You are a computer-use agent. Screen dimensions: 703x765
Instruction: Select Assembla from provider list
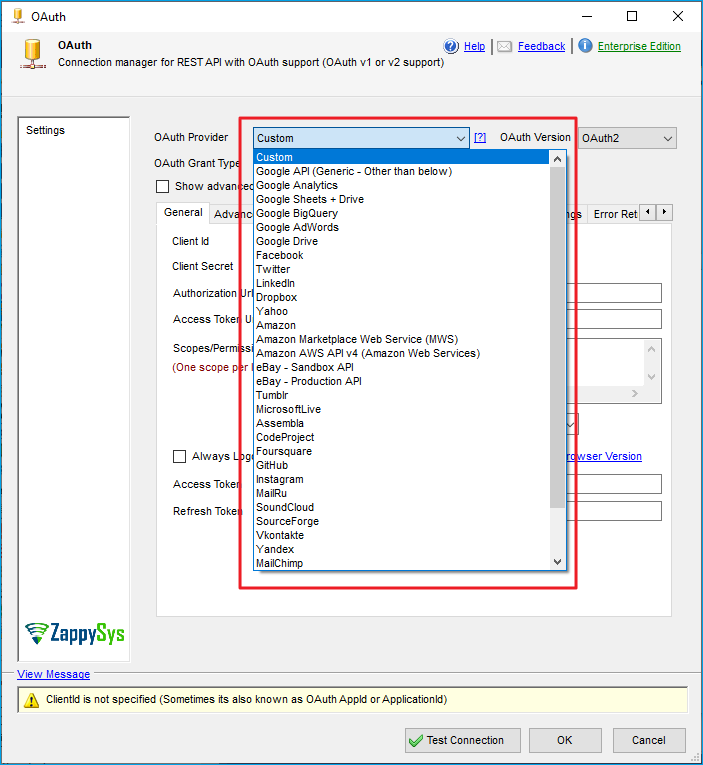402,423
